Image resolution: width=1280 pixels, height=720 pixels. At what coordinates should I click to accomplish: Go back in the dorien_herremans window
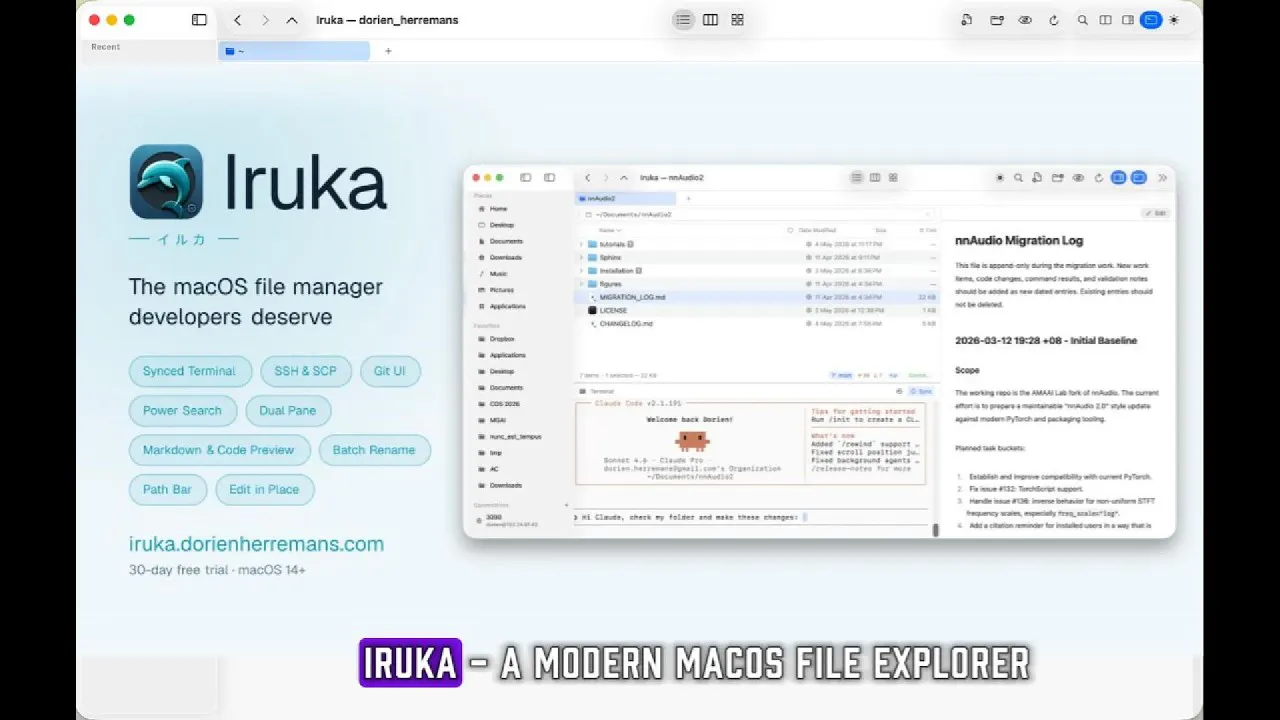click(237, 20)
